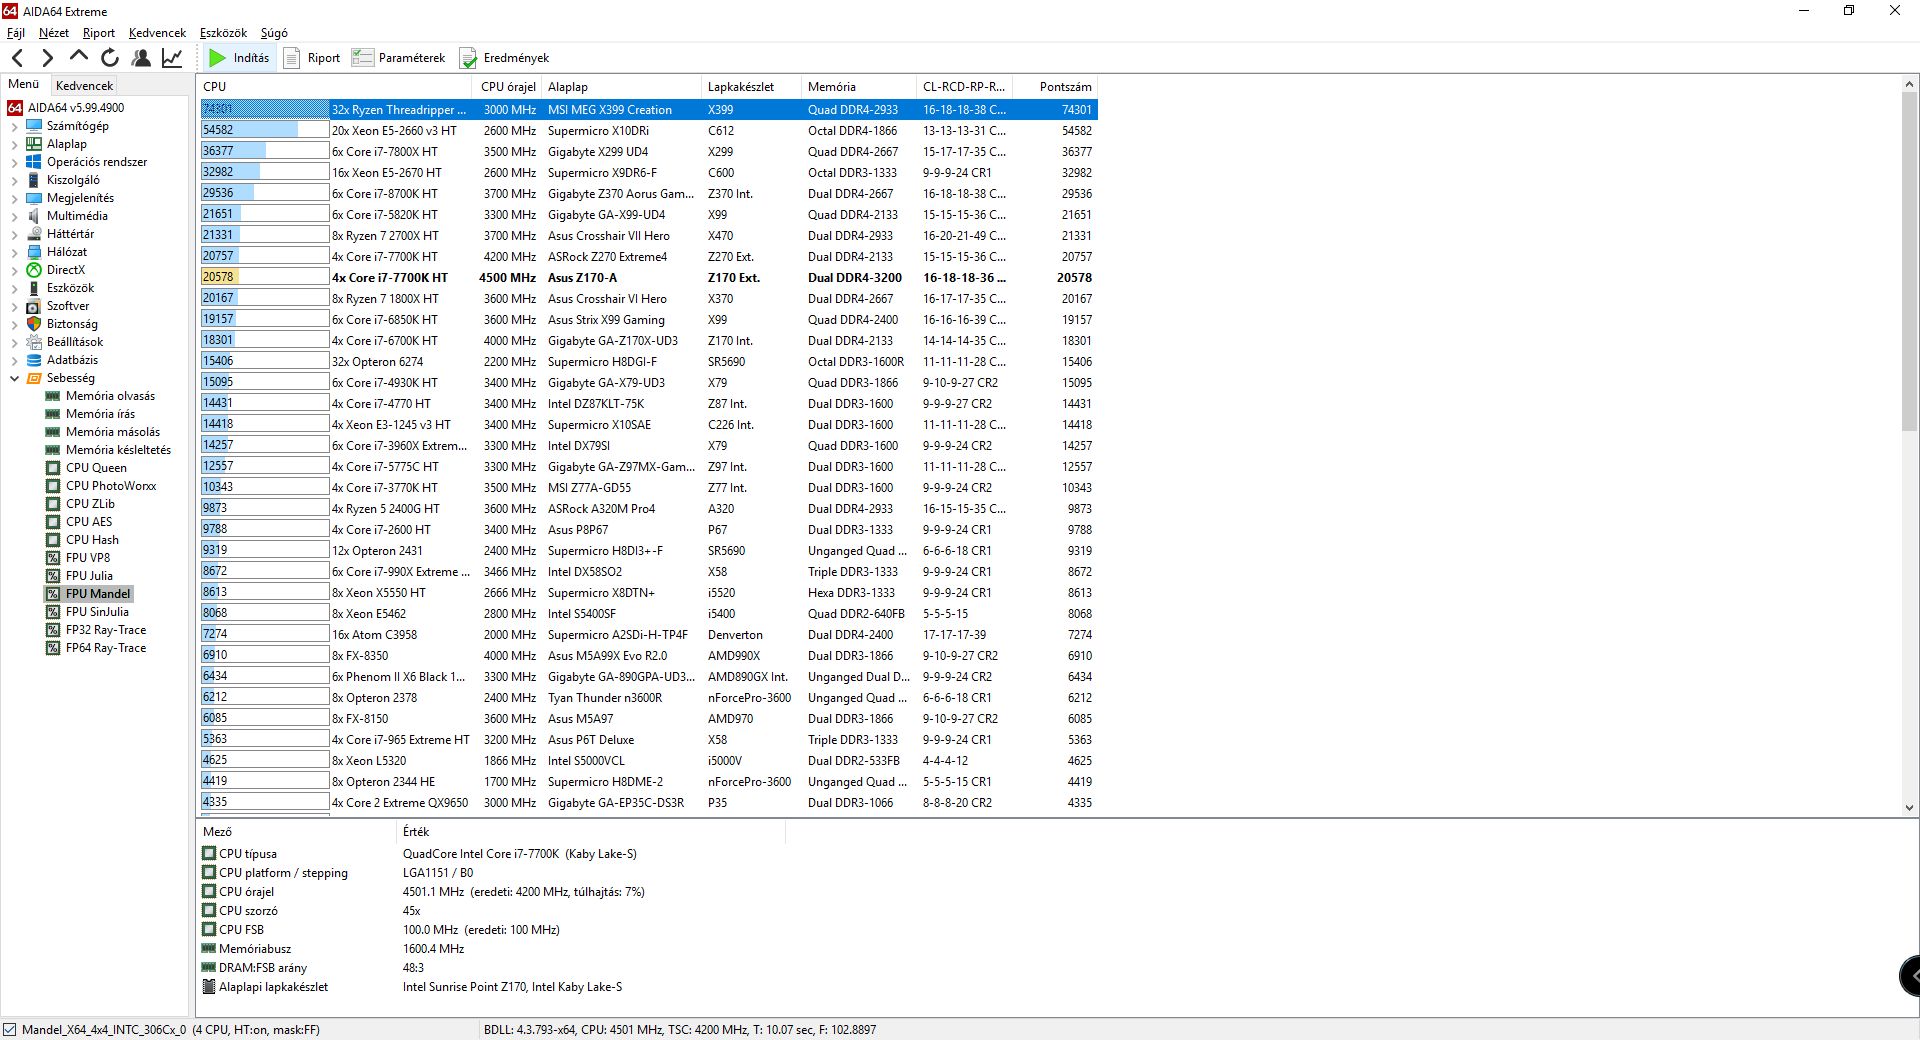Click the Back navigation arrow

17,58
